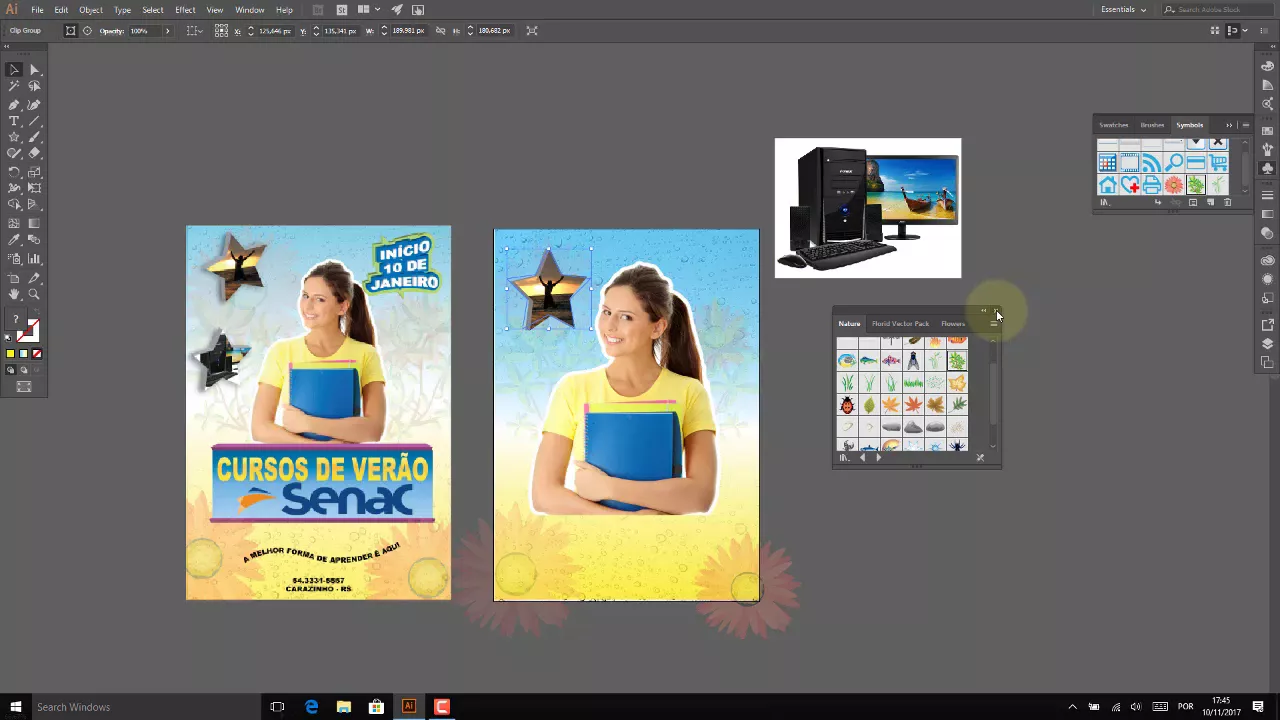Open Essentials workspace dropdown
The image size is (1280, 720).
click(1124, 9)
